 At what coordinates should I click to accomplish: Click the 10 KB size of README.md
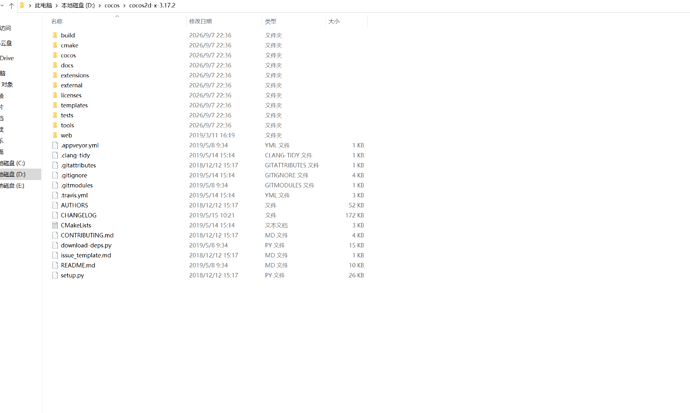coord(356,265)
